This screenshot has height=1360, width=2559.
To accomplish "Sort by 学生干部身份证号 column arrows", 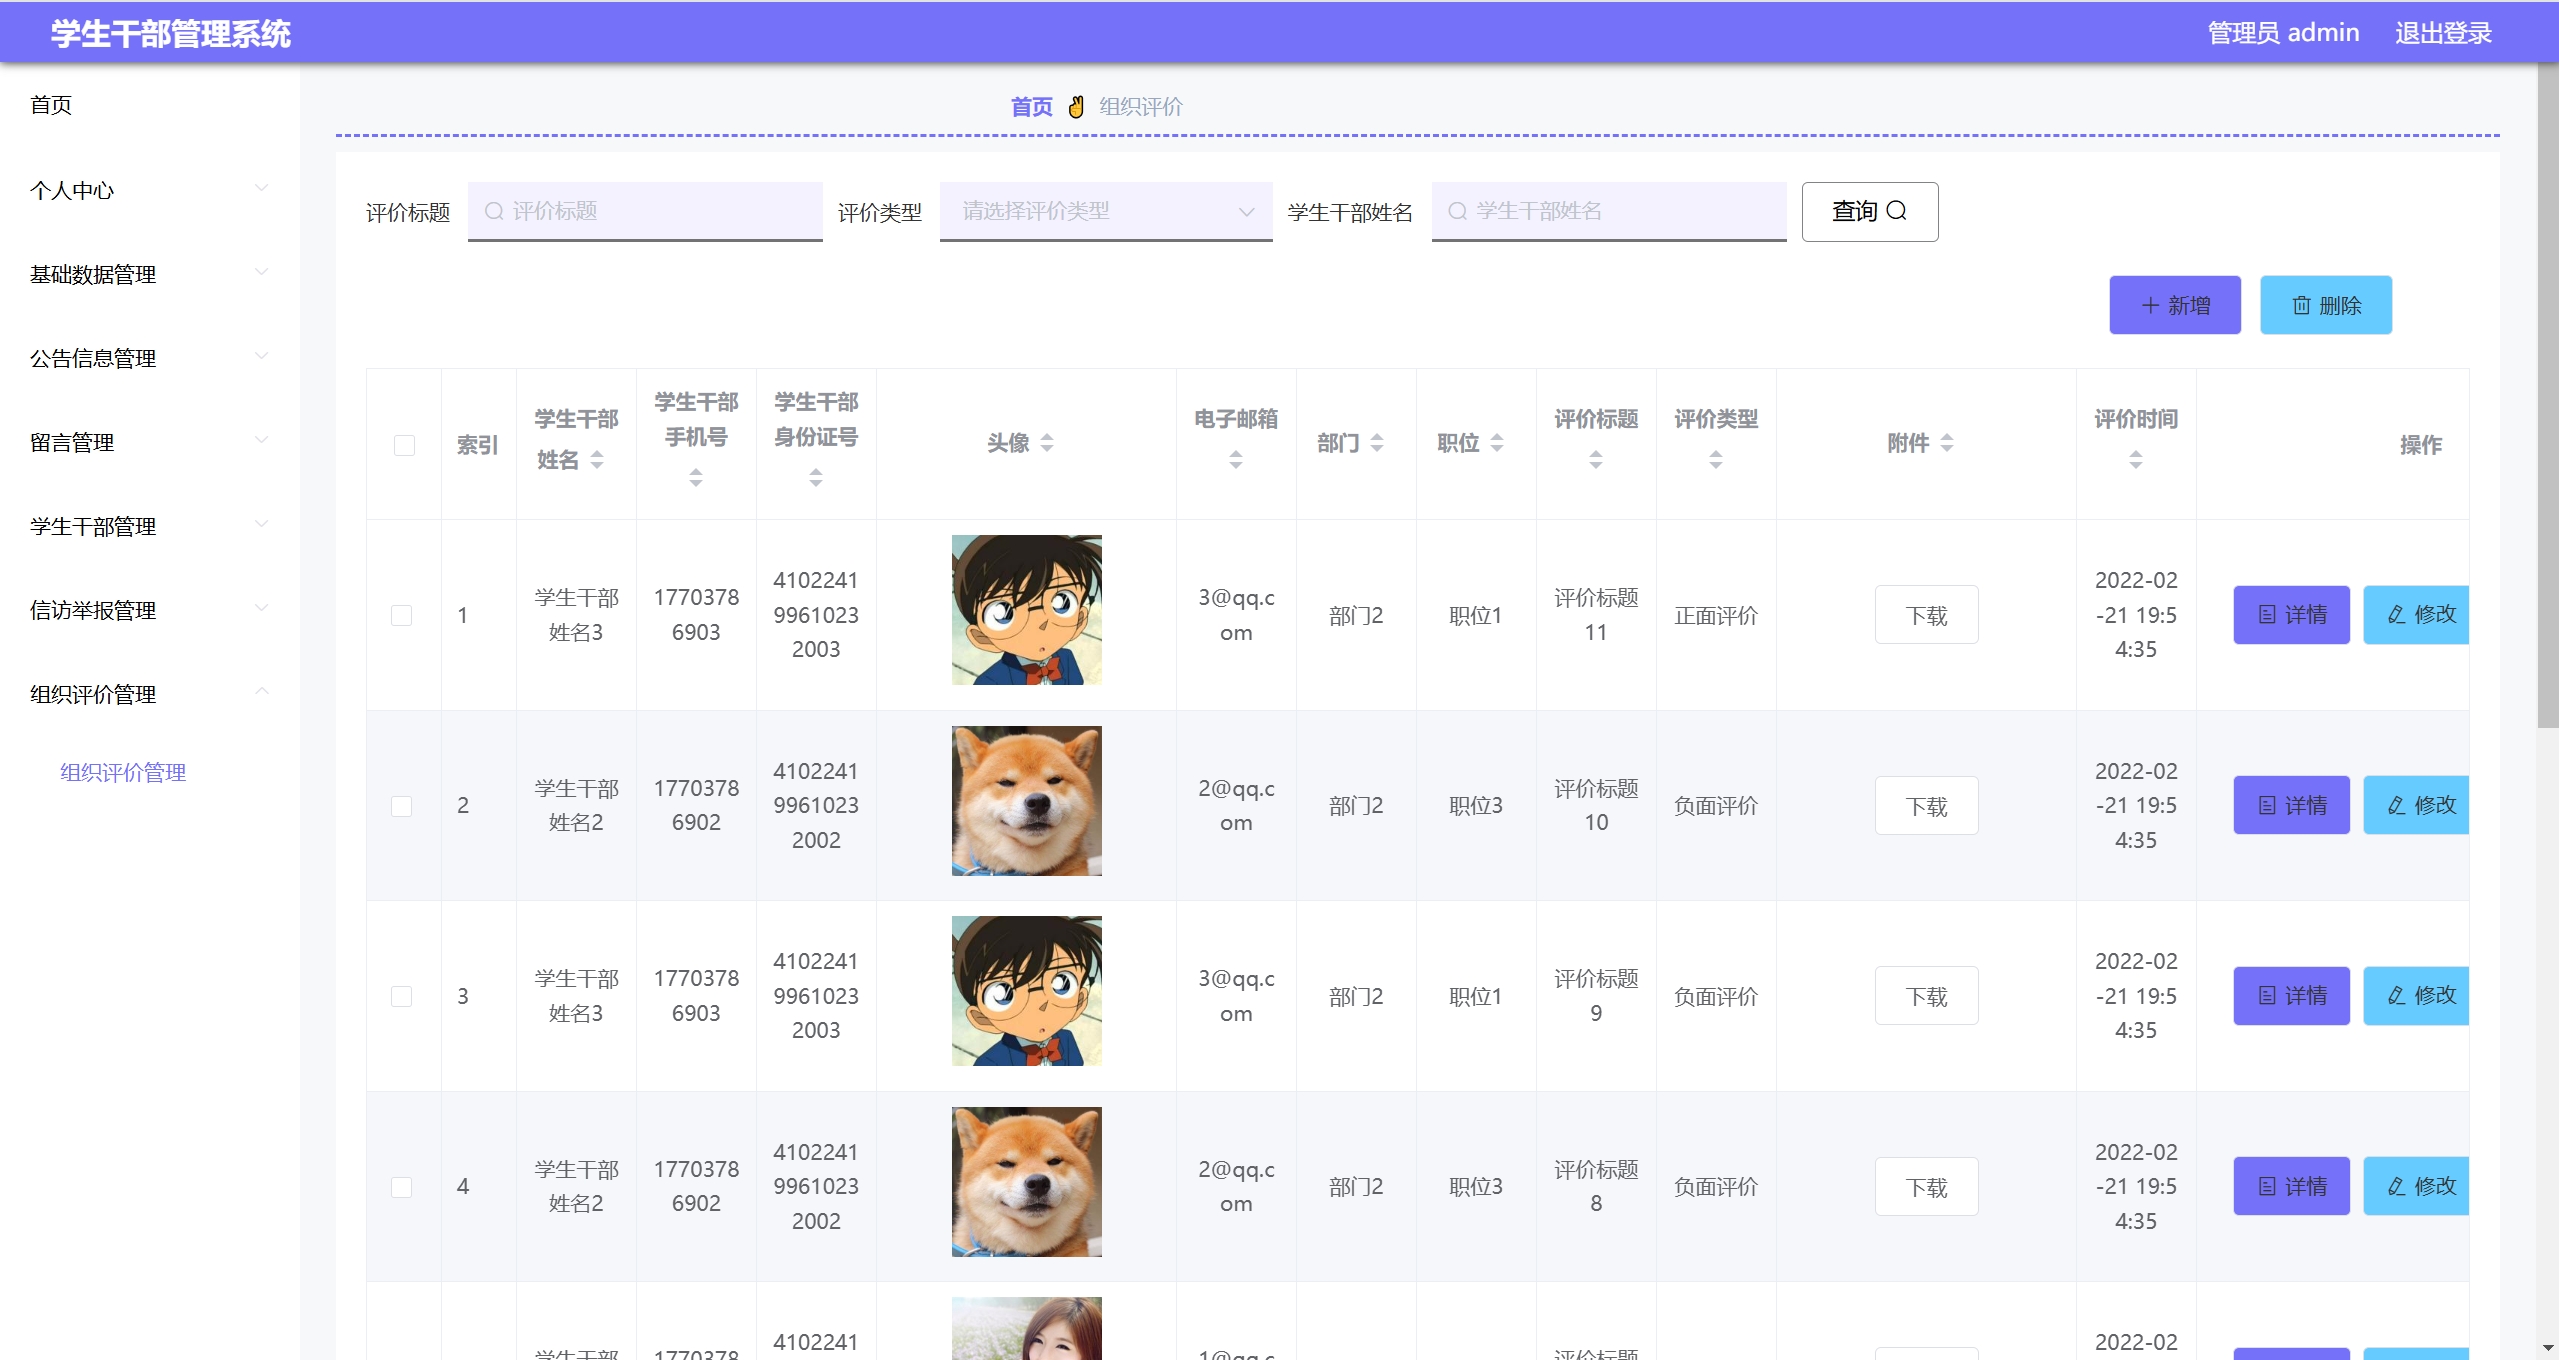I will [816, 478].
